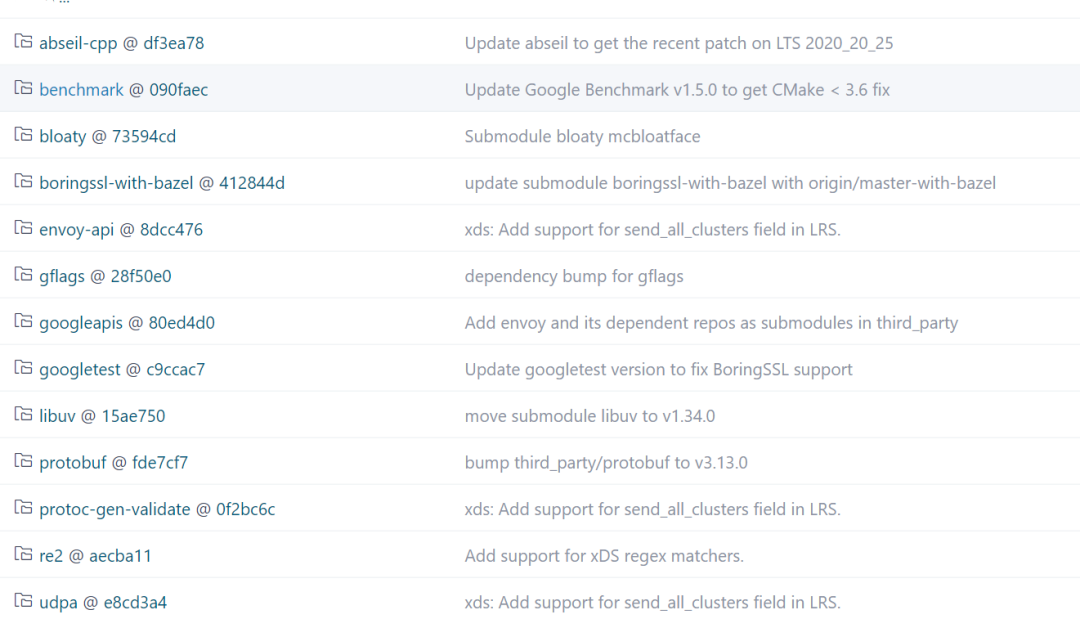The width and height of the screenshot is (1080, 619).
Task: Open the 'Submodule bloaty mcbloatface' commit
Action: [x=582, y=136]
